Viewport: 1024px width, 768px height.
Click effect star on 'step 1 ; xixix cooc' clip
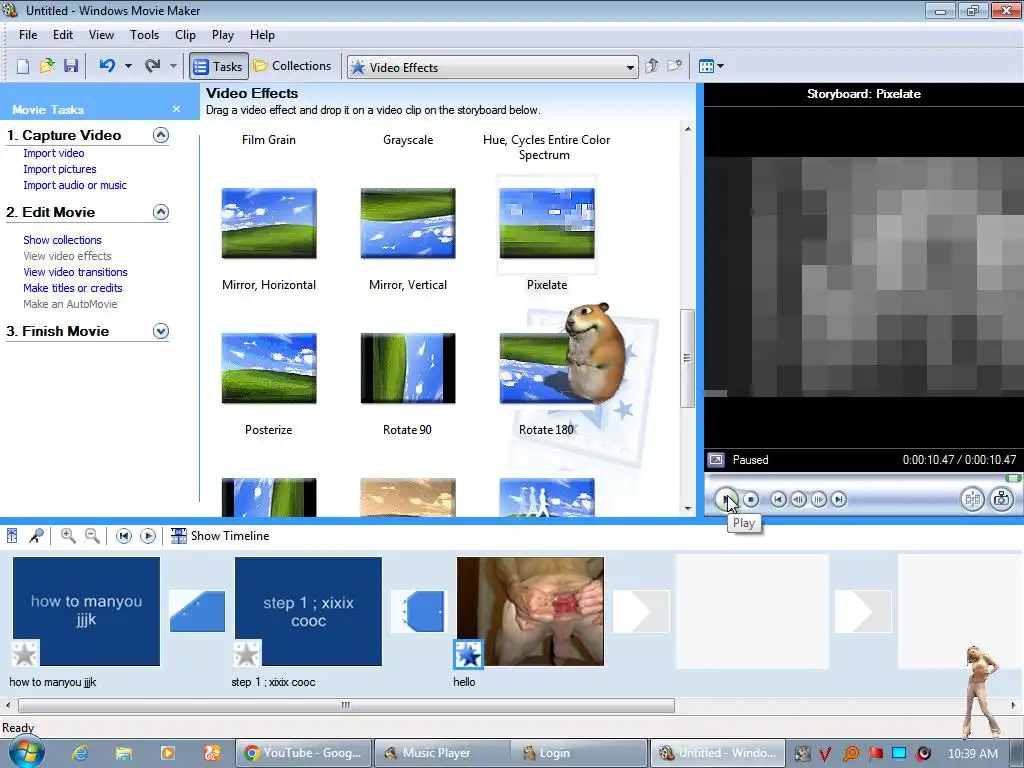click(x=247, y=654)
